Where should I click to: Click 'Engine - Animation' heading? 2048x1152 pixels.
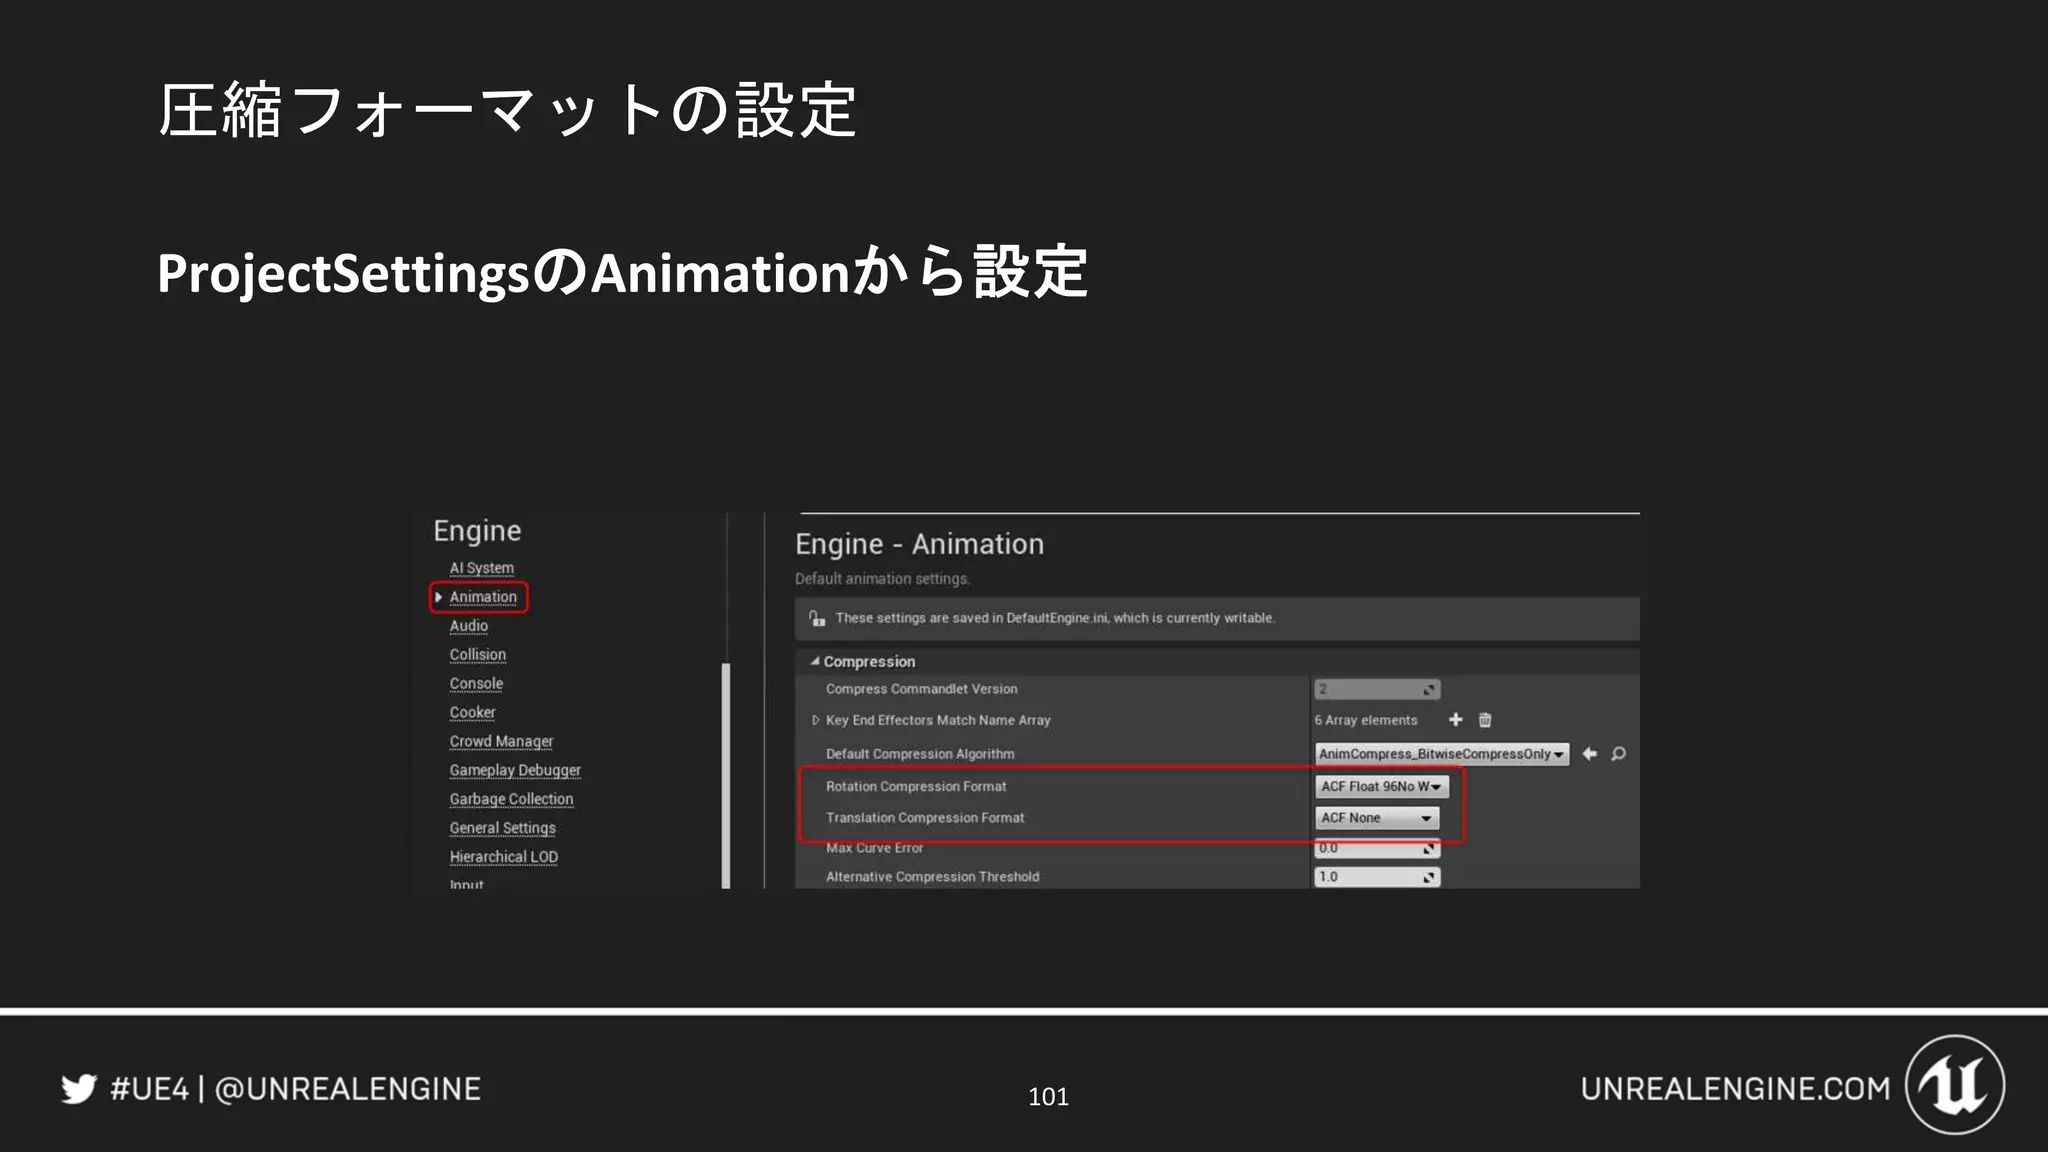(x=919, y=544)
